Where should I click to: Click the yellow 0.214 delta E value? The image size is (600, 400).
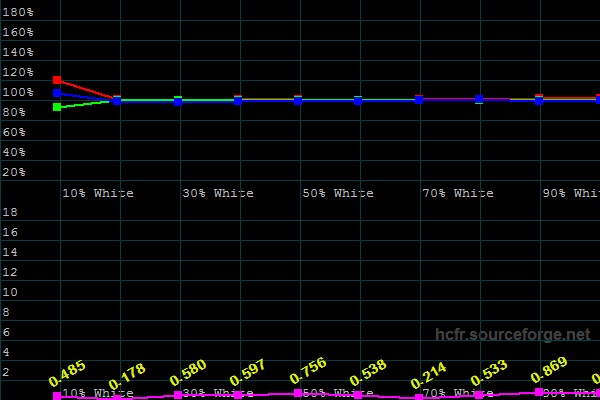pos(429,375)
